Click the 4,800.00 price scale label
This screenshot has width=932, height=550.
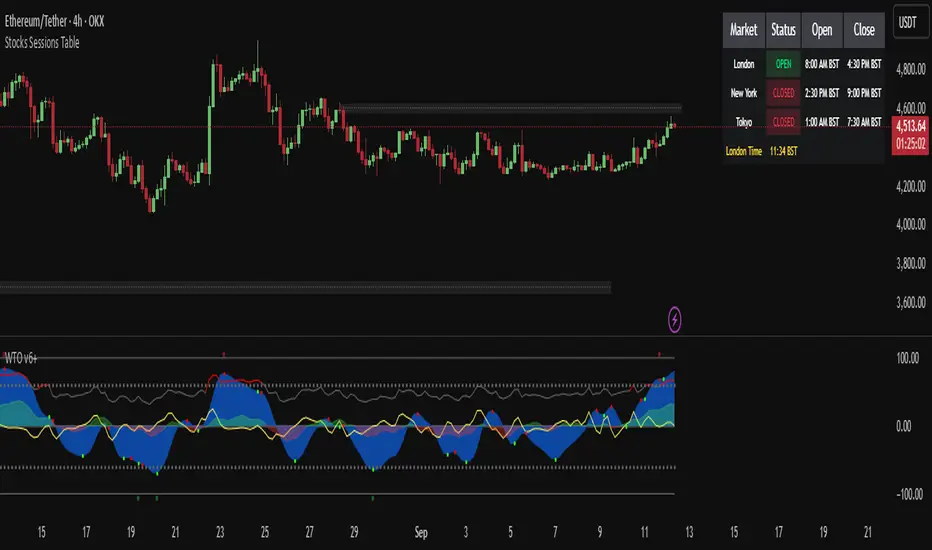[911, 69]
